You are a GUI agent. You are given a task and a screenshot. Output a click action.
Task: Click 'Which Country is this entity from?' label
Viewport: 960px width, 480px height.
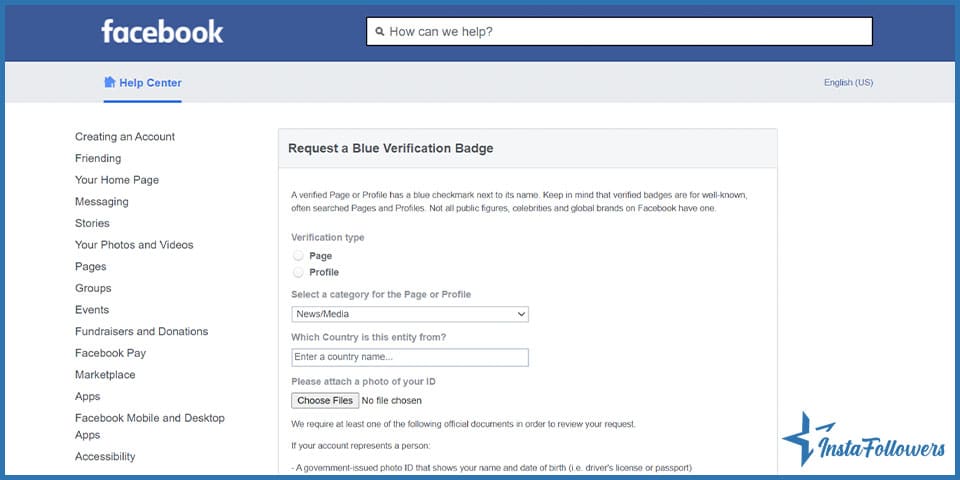(x=369, y=337)
